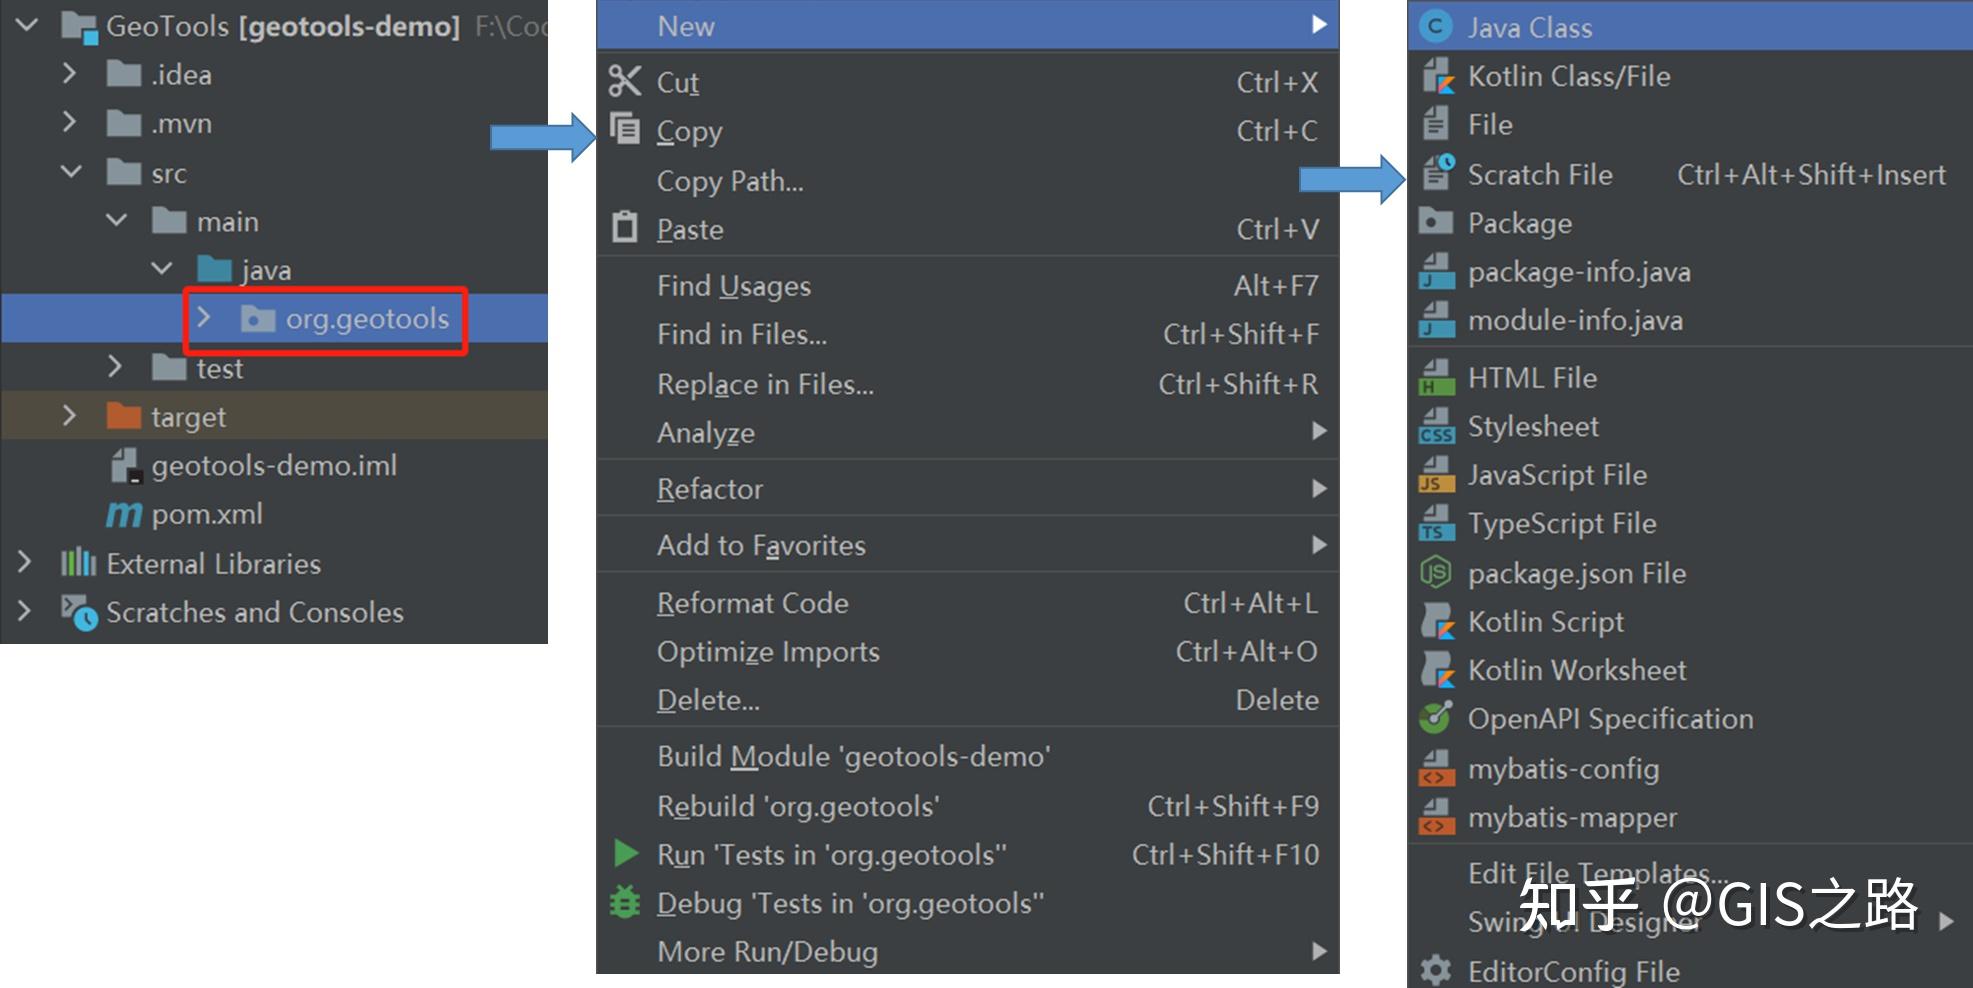
Task: Click the Cut scissors icon
Action: pos(625,81)
